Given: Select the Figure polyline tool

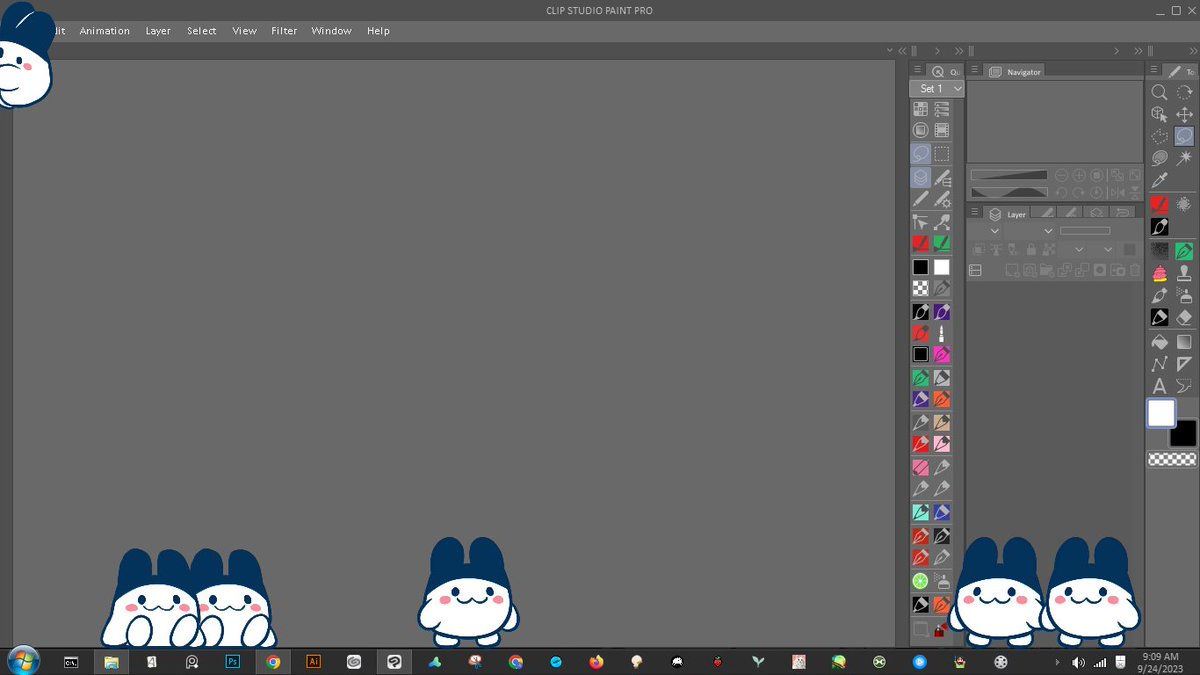Looking at the screenshot, I should click(x=1159, y=364).
